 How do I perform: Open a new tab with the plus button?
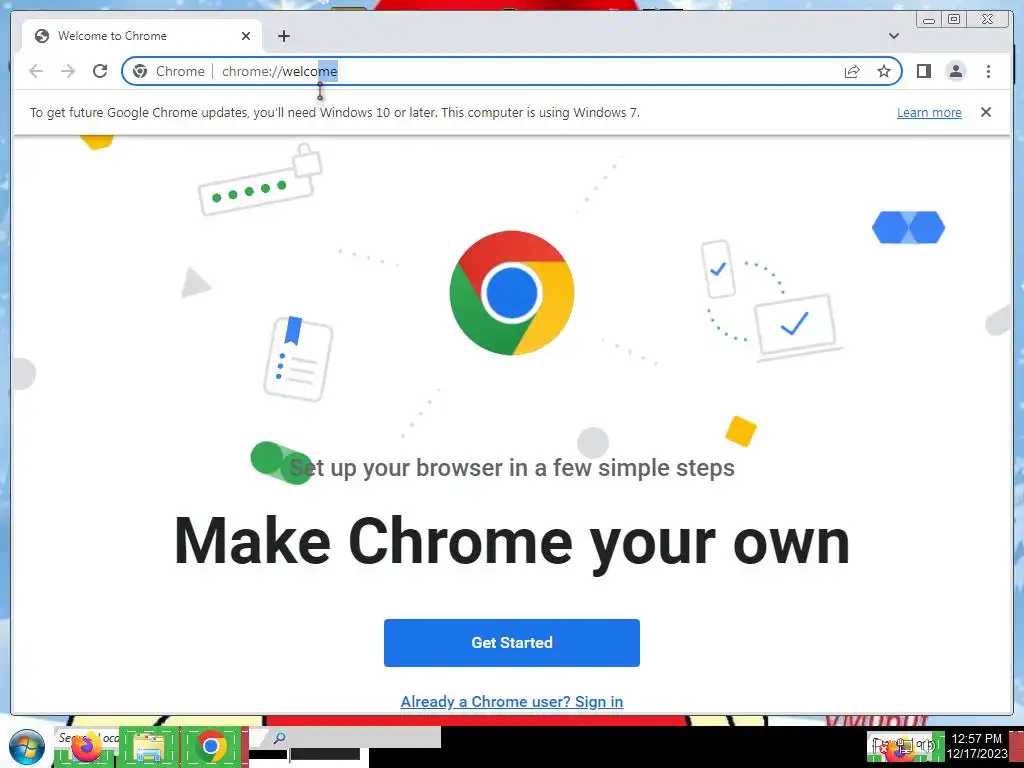pyautogui.click(x=283, y=36)
